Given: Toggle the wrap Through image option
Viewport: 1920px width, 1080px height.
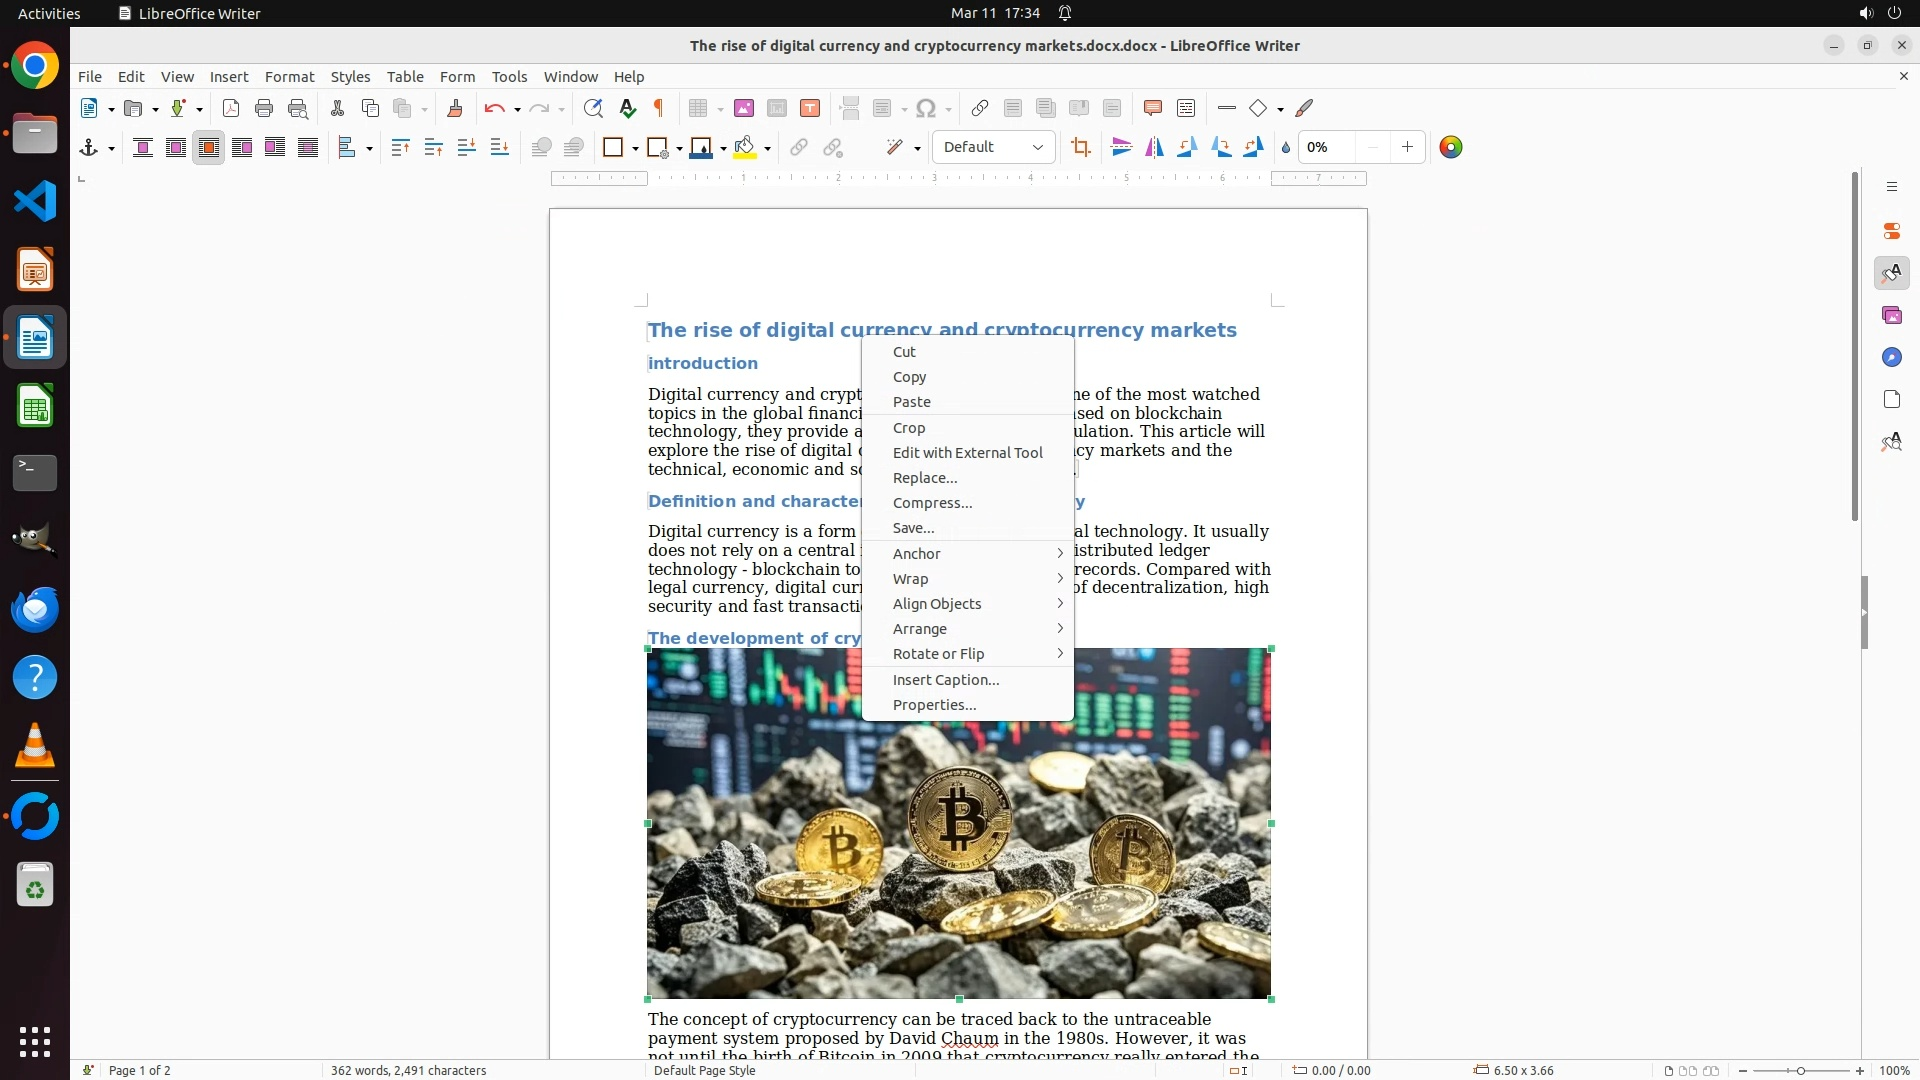Looking at the screenshot, I should coord(308,148).
